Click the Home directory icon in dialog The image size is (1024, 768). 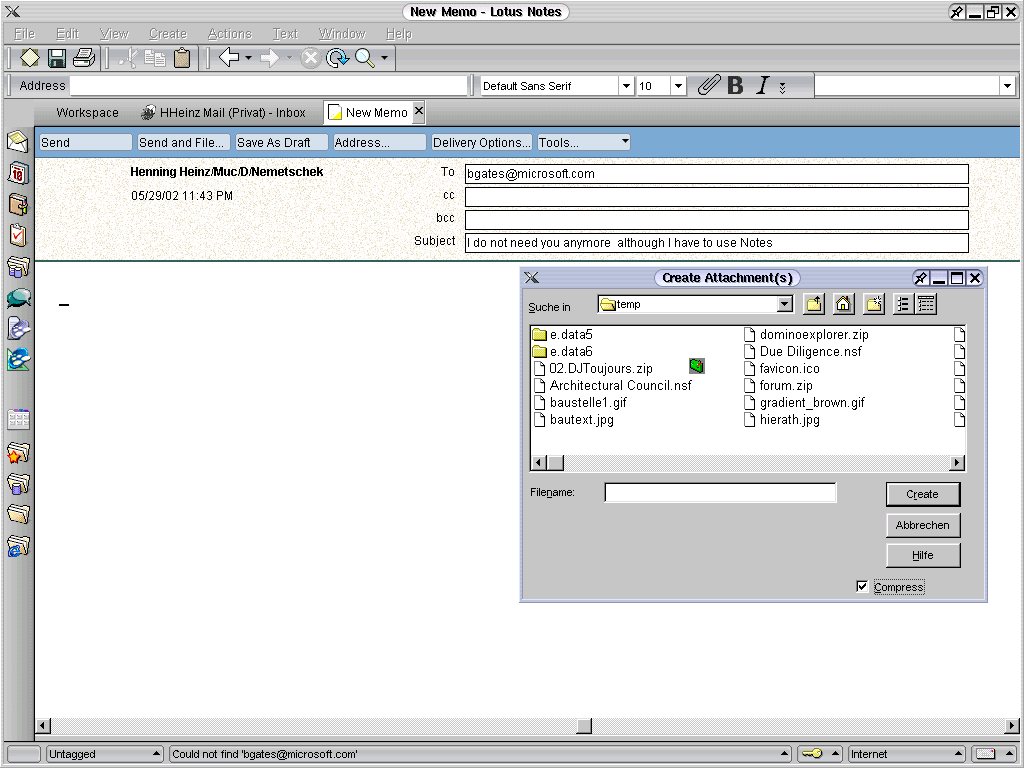tap(844, 304)
